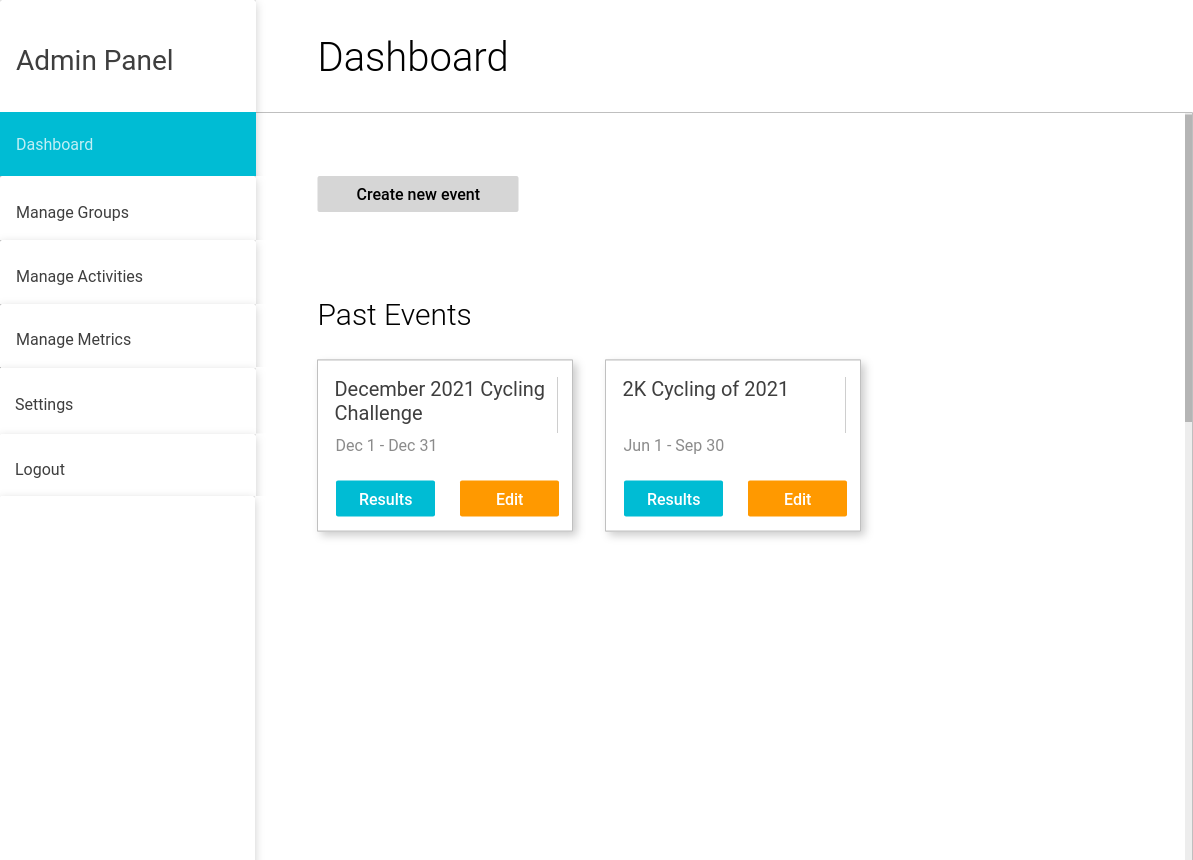Click the 2K Cycling of 2021 title
The image size is (1193, 860).
click(x=705, y=389)
